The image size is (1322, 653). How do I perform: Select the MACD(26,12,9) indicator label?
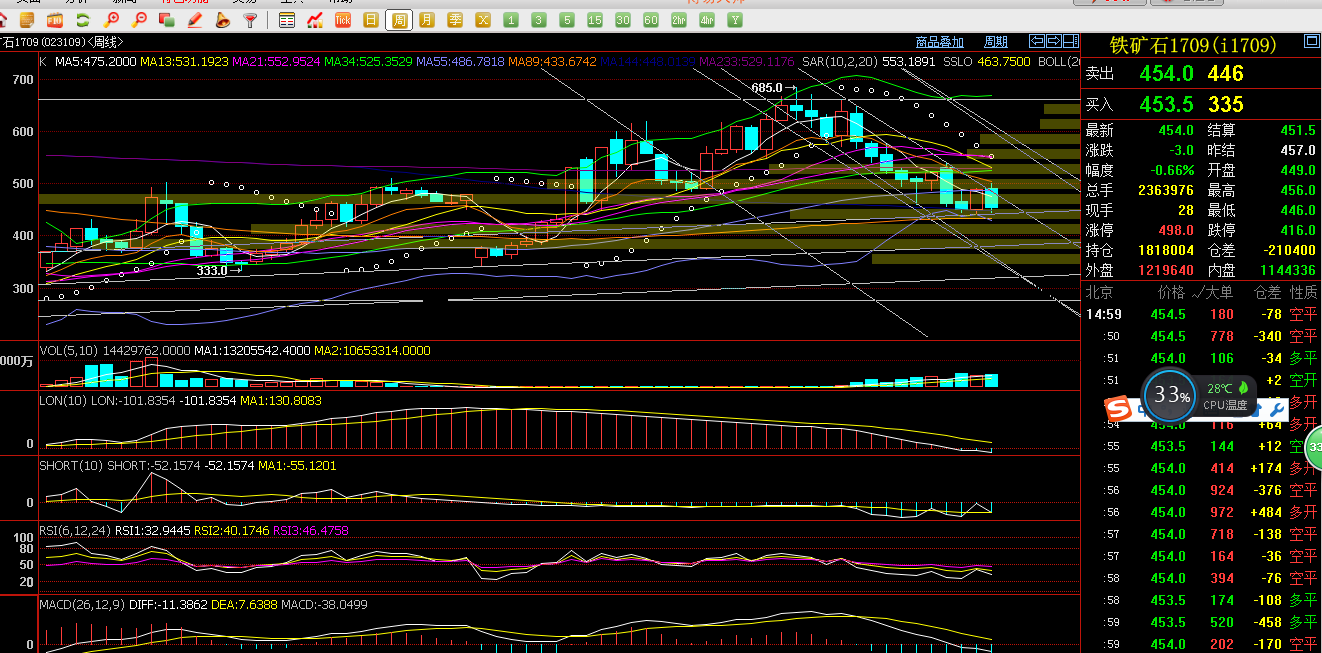tap(80, 605)
